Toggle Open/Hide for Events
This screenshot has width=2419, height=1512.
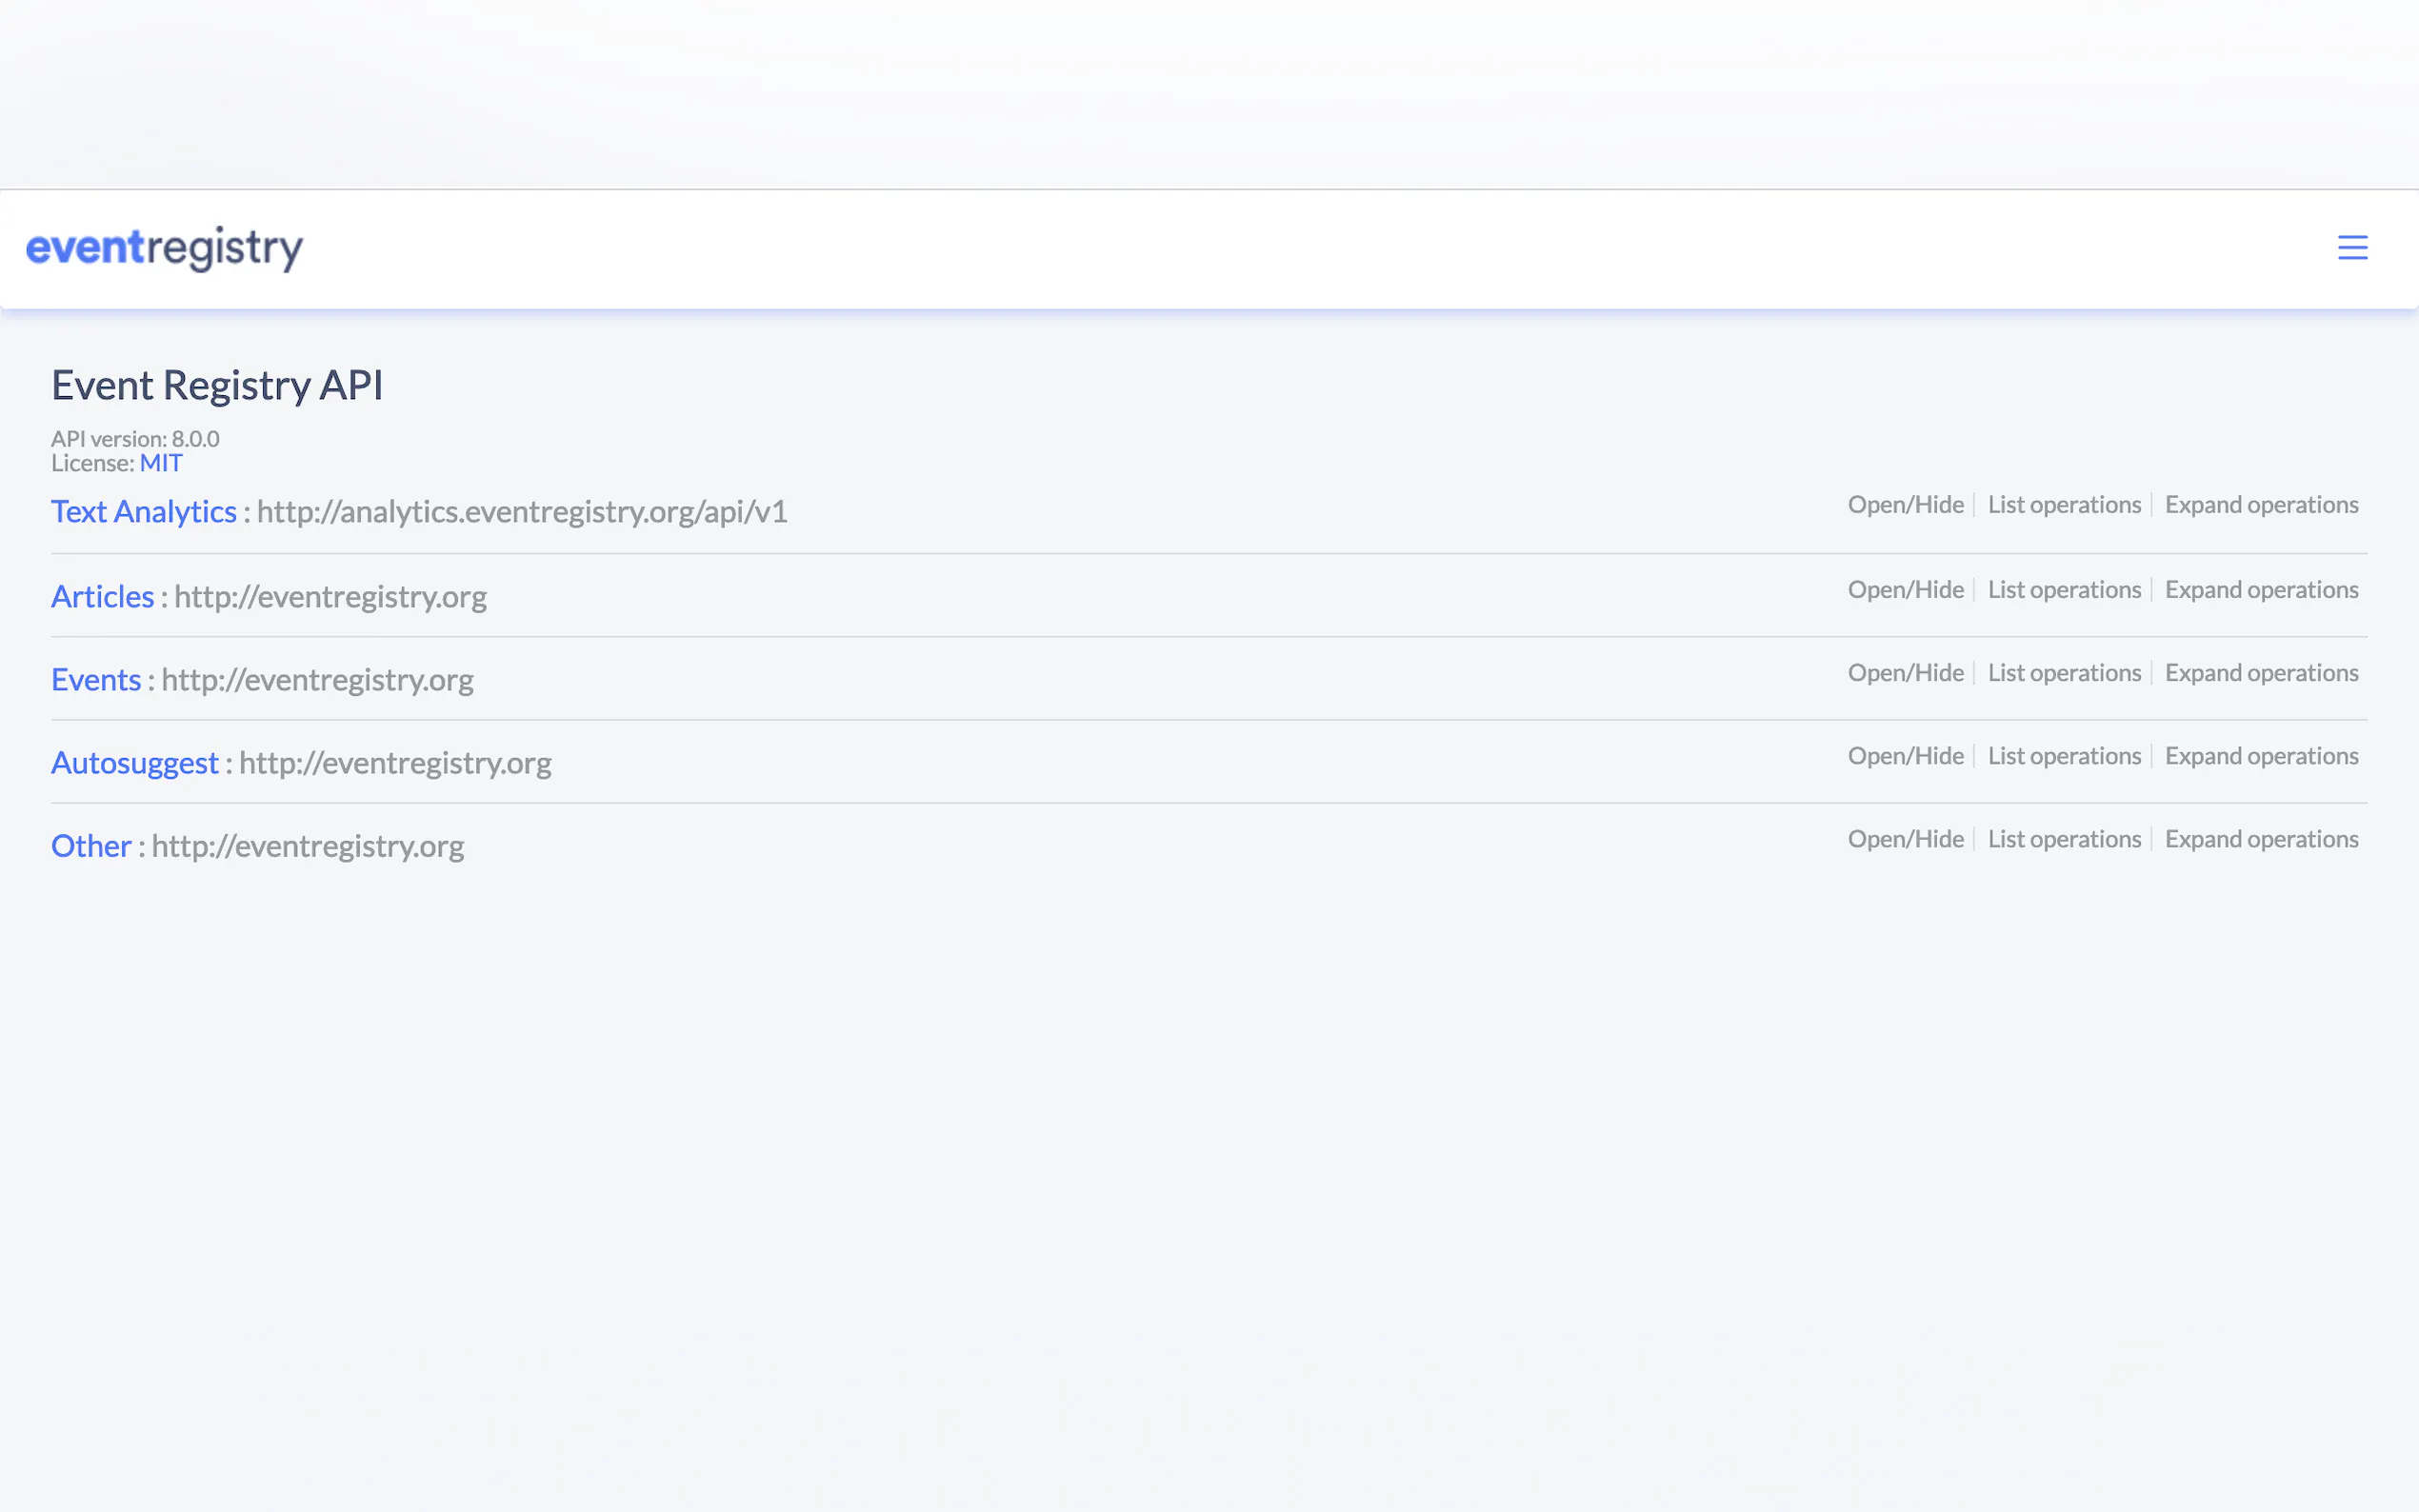[1905, 673]
